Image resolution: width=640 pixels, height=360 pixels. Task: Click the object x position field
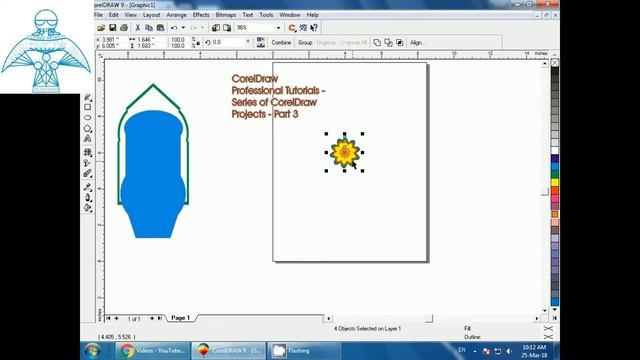click(108, 40)
